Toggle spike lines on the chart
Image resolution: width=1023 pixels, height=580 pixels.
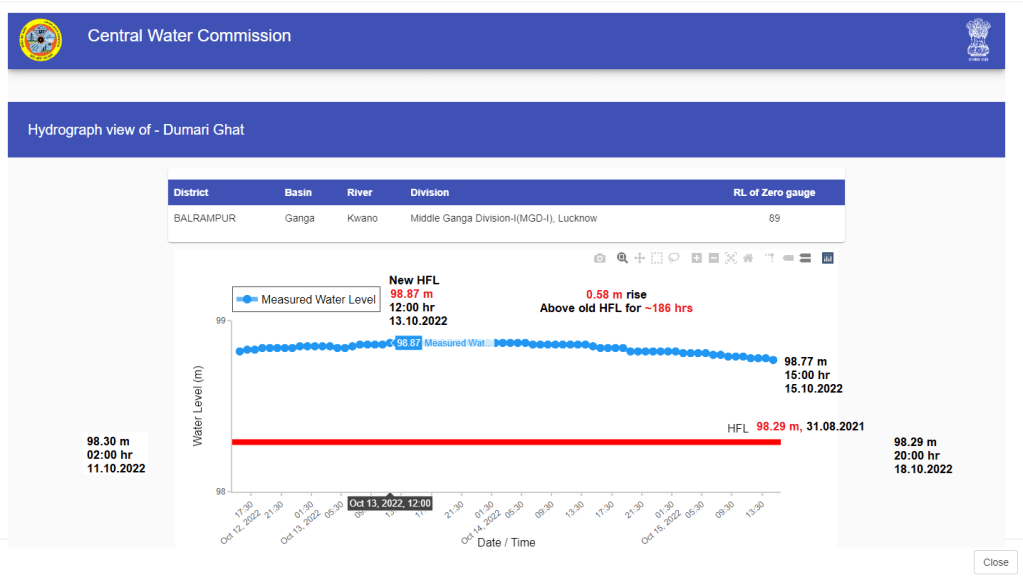pyautogui.click(x=770, y=258)
